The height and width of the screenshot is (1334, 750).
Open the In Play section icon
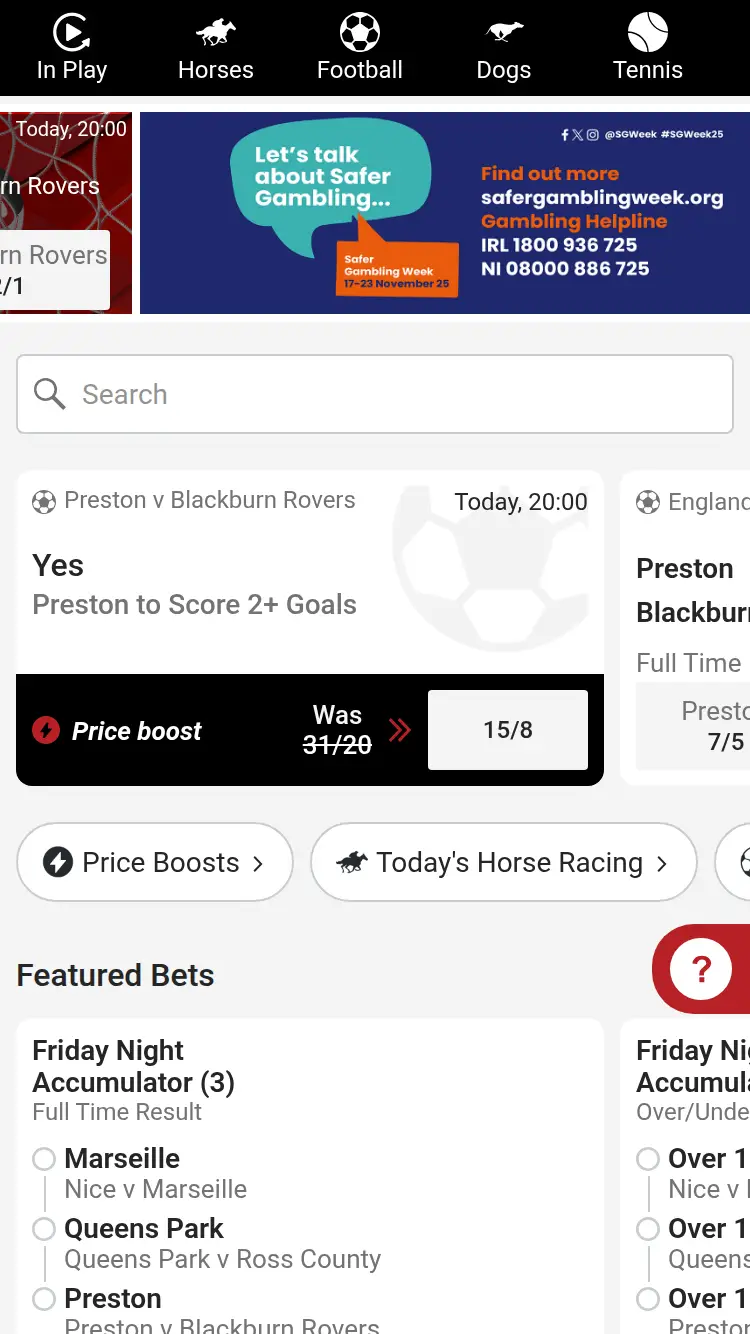71,34
